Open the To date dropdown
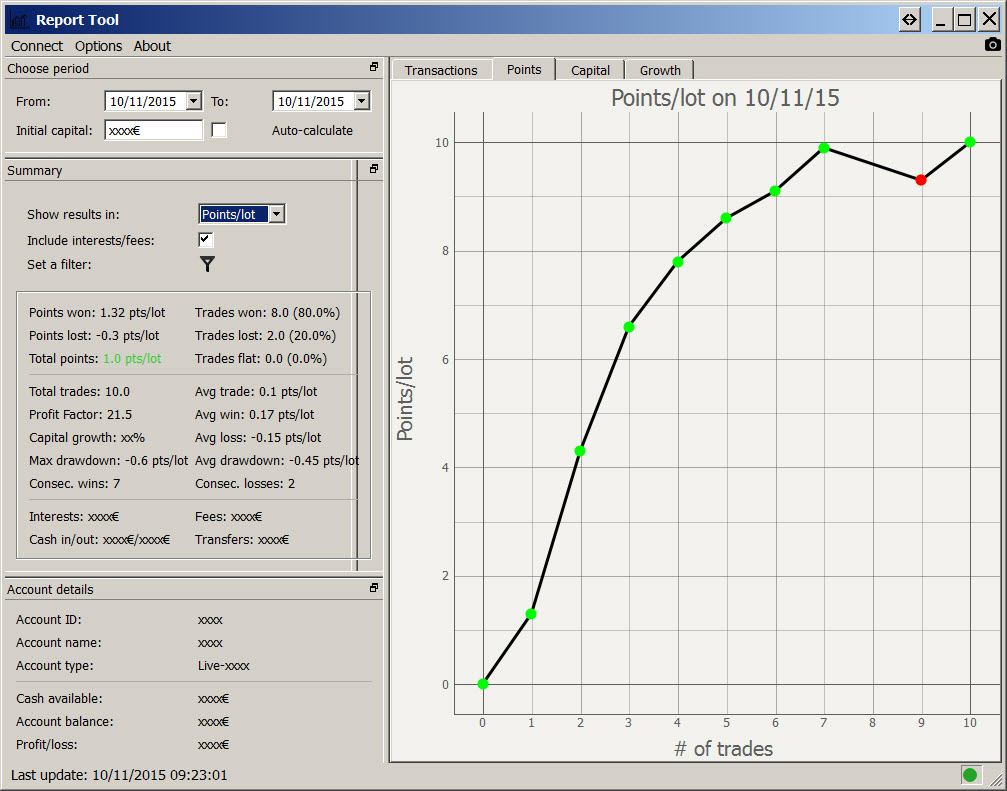The height and width of the screenshot is (791, 1007). 361,101
